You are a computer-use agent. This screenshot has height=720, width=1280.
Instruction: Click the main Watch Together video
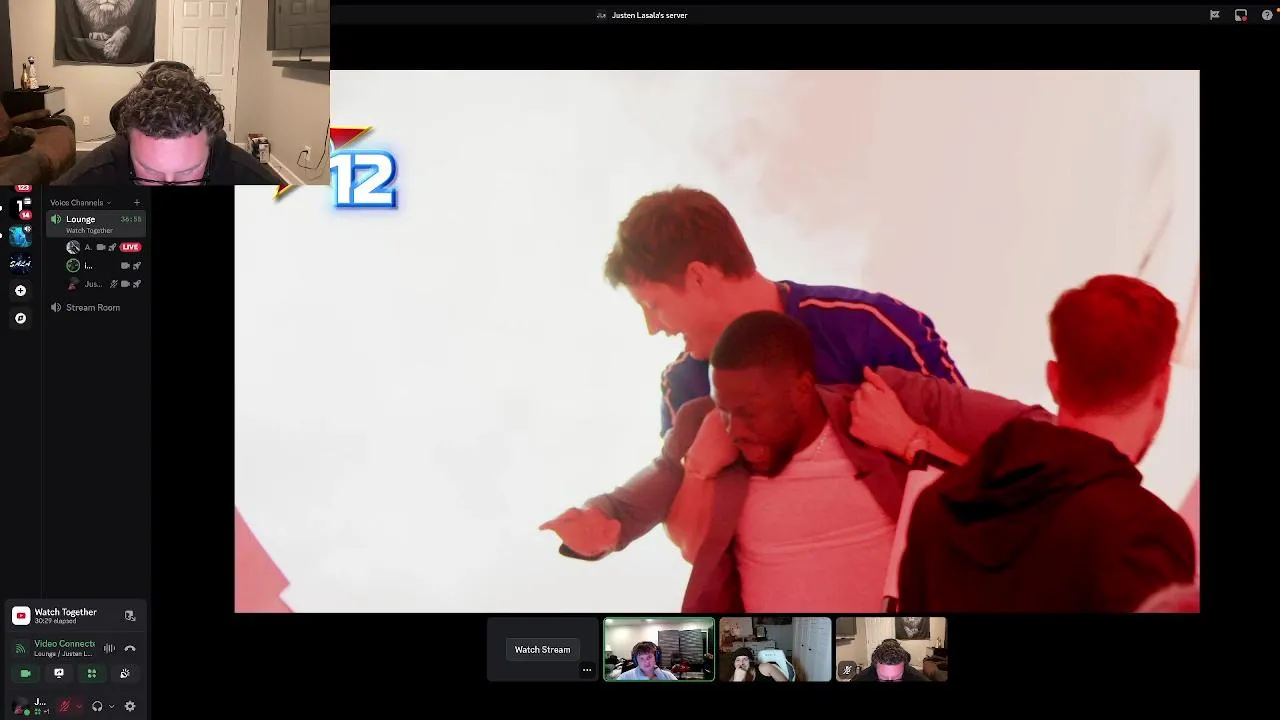tap(717, 341)
